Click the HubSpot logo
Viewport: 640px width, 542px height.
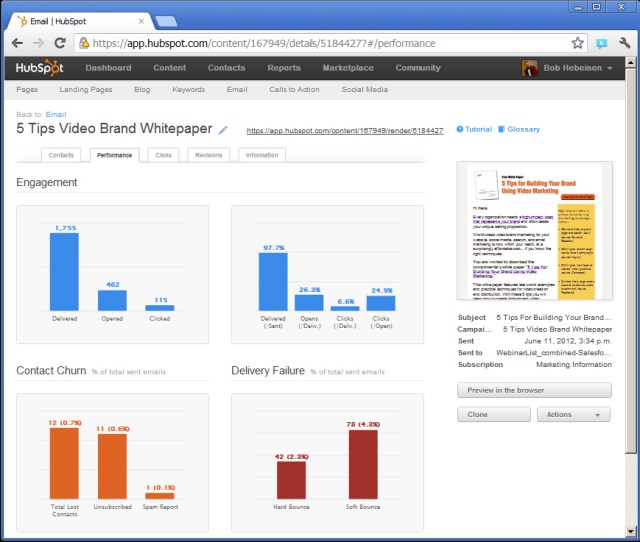pyautogui.click(x=38, y=68)
